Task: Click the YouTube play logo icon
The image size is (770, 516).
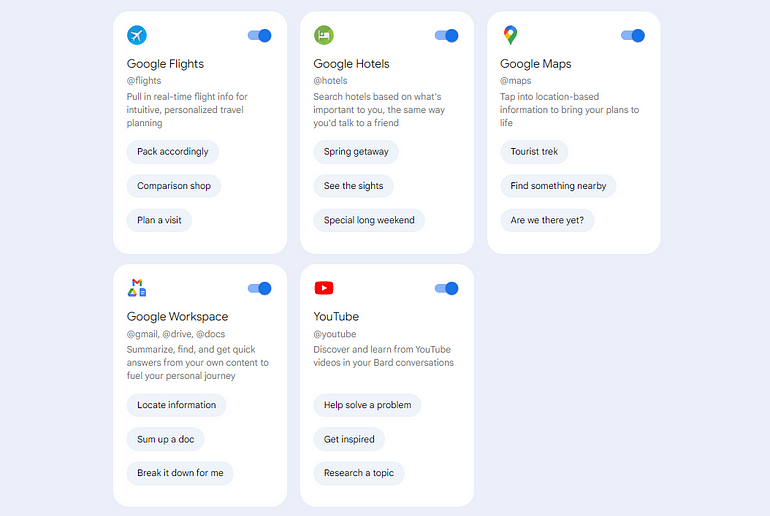Action: (x=324, y=288)
